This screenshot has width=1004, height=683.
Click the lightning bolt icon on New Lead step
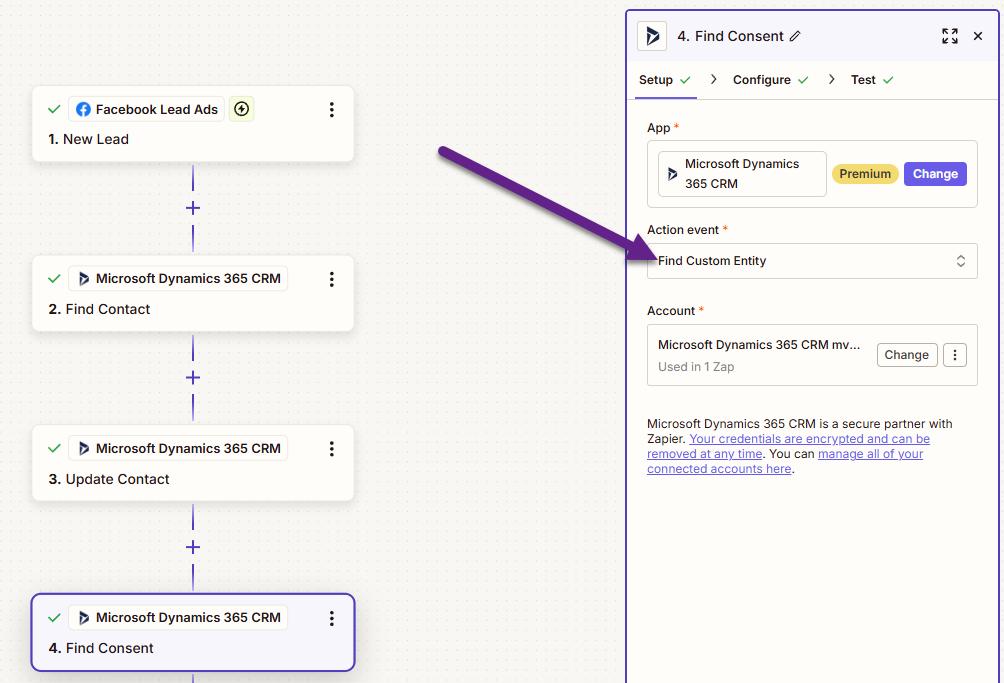[241, 109]
